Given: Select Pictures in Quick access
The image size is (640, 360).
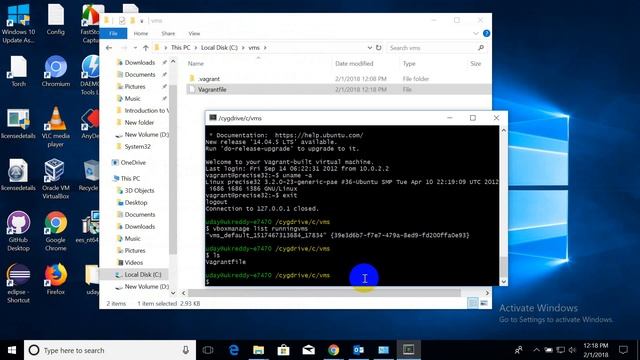Looking at the screenshot, I should pyautogui.click(x=135, y=87).
